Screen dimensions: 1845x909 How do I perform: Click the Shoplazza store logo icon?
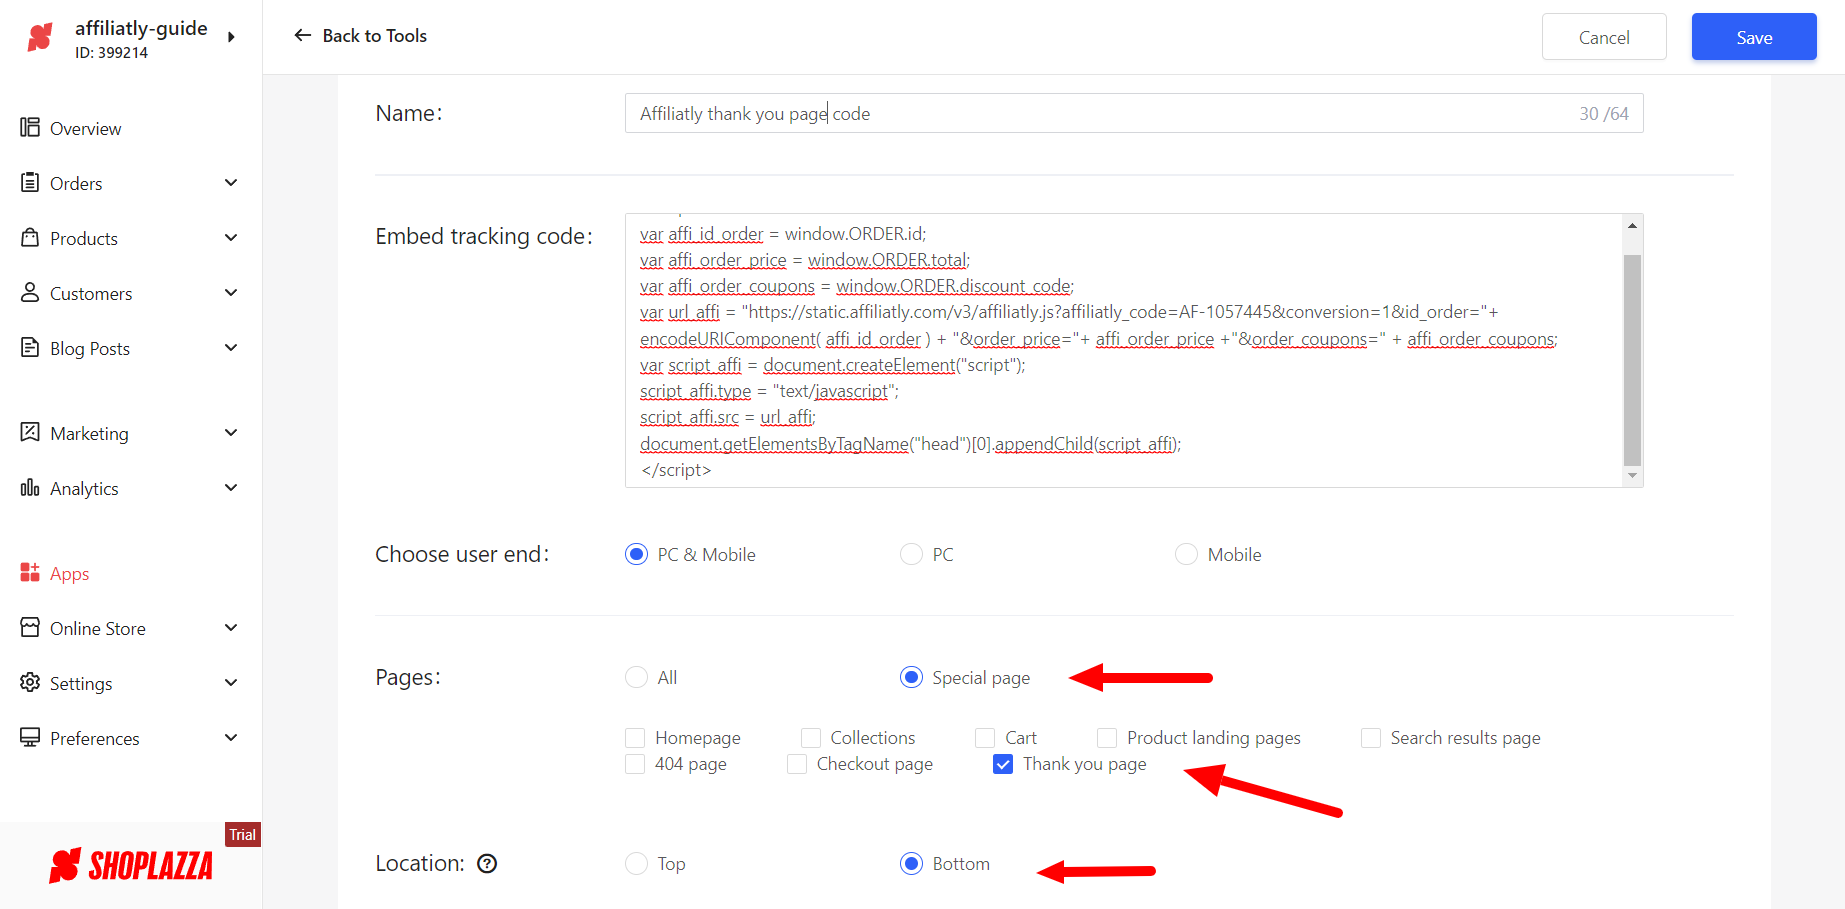coord(40,38)
